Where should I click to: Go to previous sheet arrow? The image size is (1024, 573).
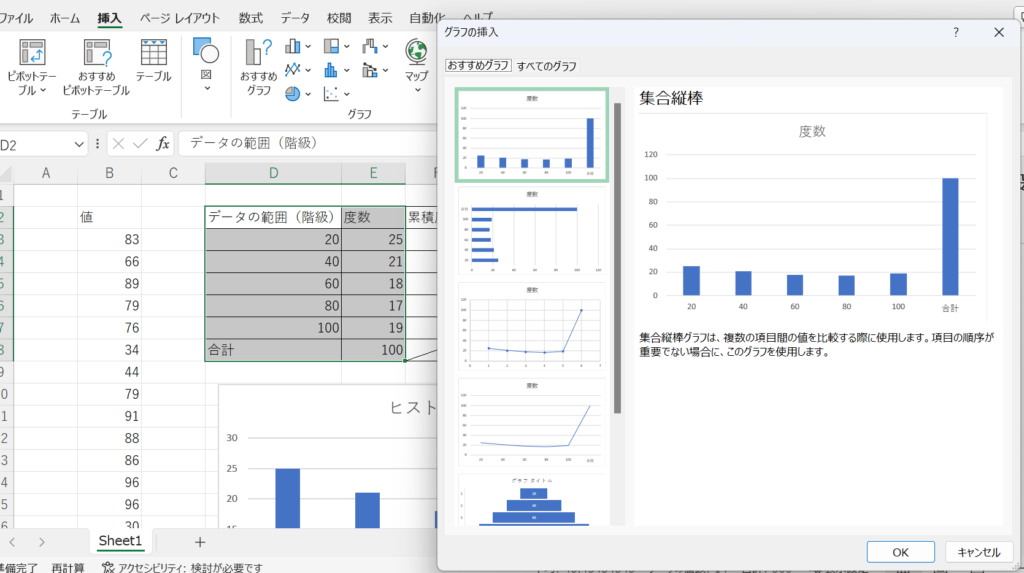click(x=12, y=542)
